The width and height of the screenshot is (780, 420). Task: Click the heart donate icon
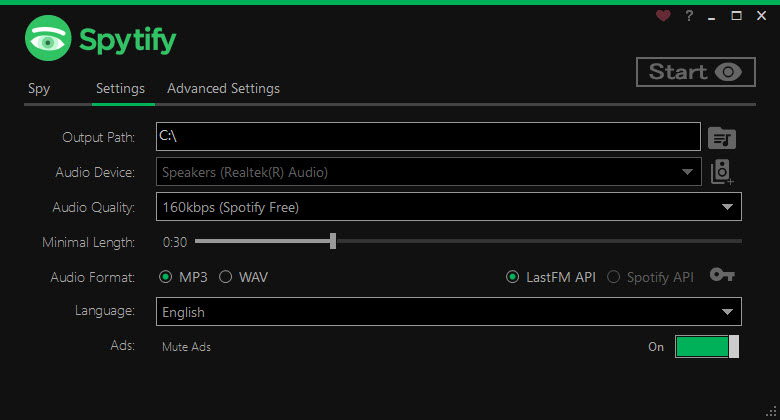tap(663, 16)
